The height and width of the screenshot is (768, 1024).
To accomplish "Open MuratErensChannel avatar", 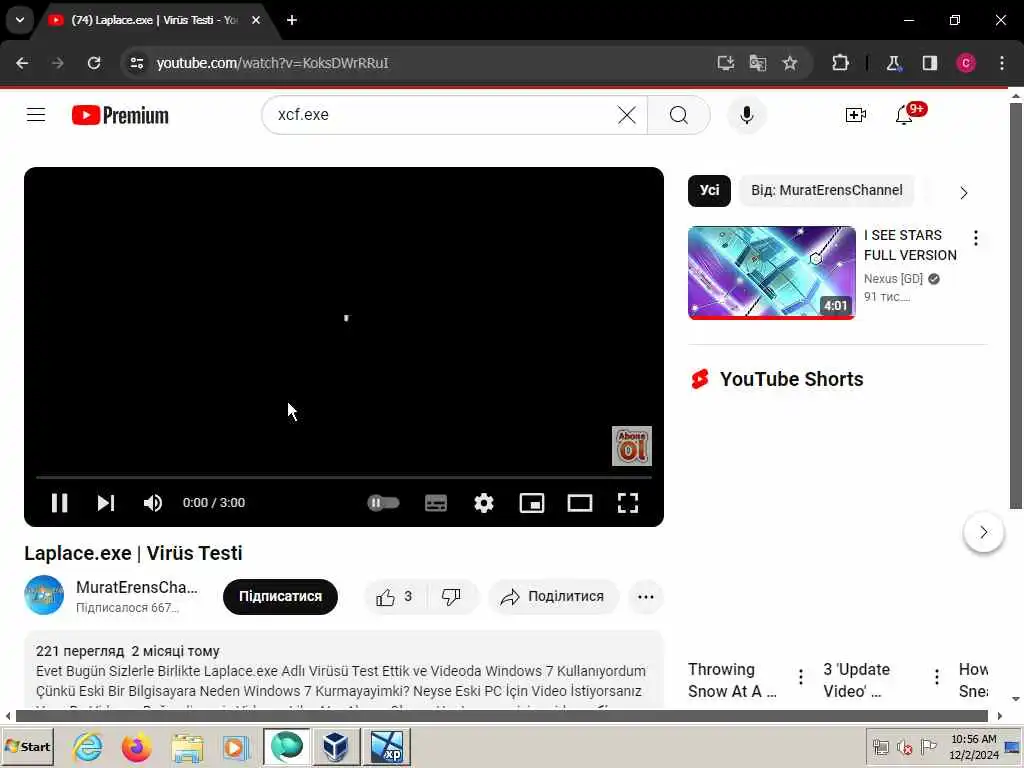I will [x=44, y=595].
